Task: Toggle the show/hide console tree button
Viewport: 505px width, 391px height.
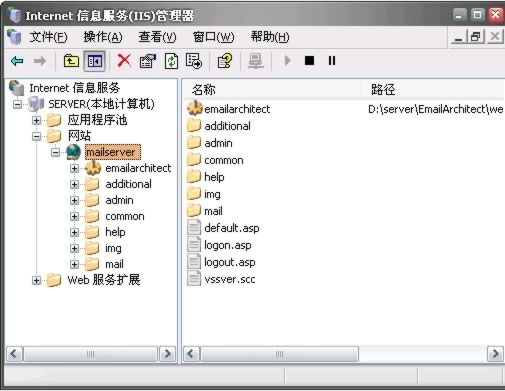Action: point(95,61)
